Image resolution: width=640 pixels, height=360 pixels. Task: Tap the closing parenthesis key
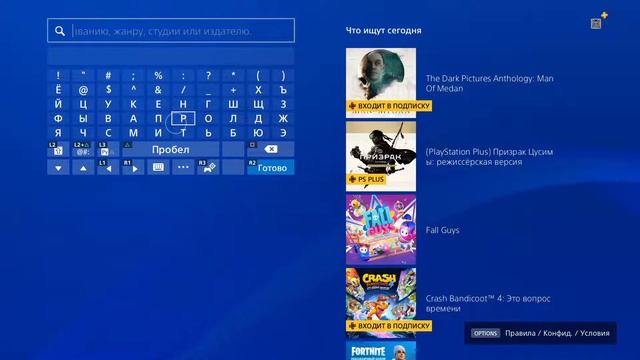pyautogui.click(x=283, y=76)
